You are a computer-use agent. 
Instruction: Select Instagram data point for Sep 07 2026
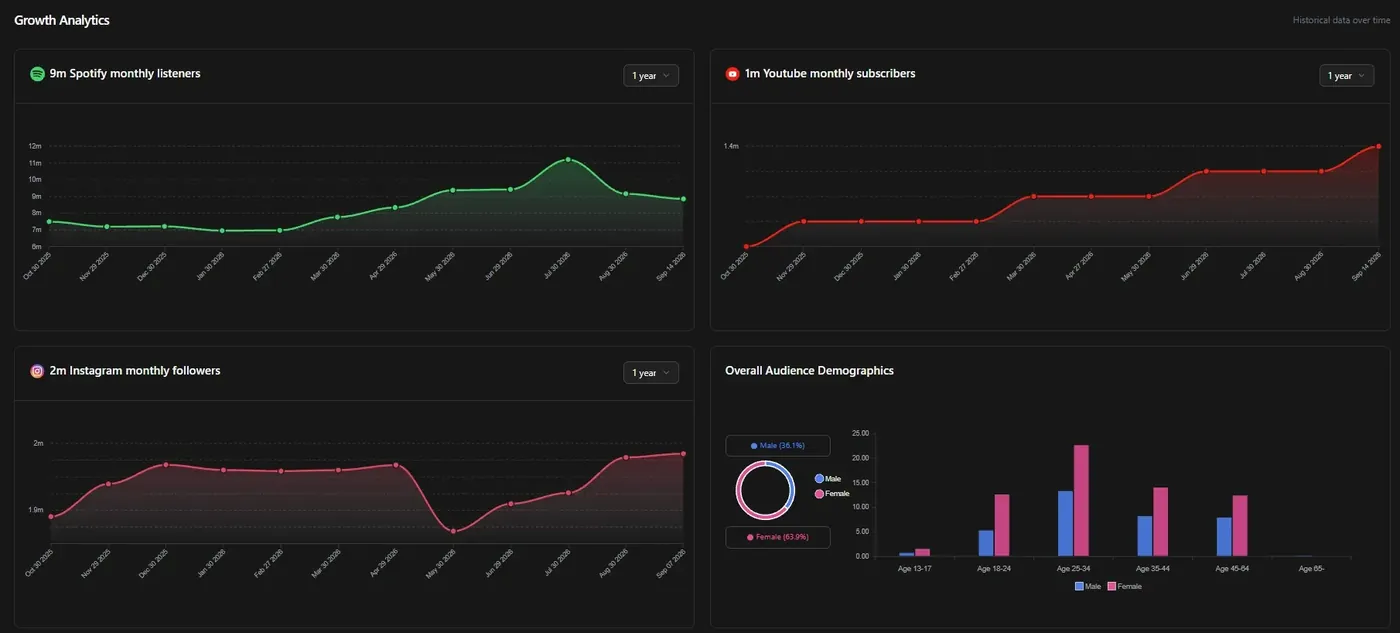[x=684, y=453]
